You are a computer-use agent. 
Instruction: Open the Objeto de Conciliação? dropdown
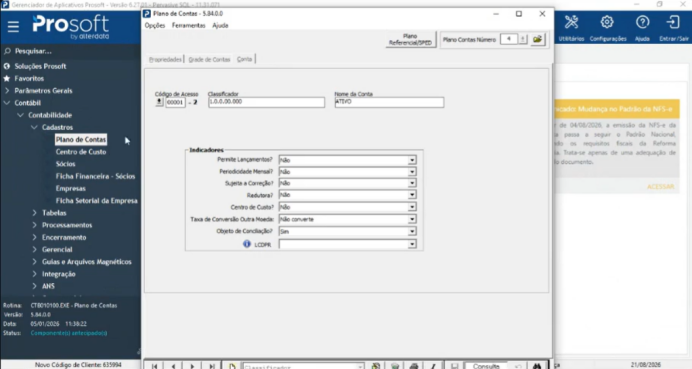coord(412,231)
